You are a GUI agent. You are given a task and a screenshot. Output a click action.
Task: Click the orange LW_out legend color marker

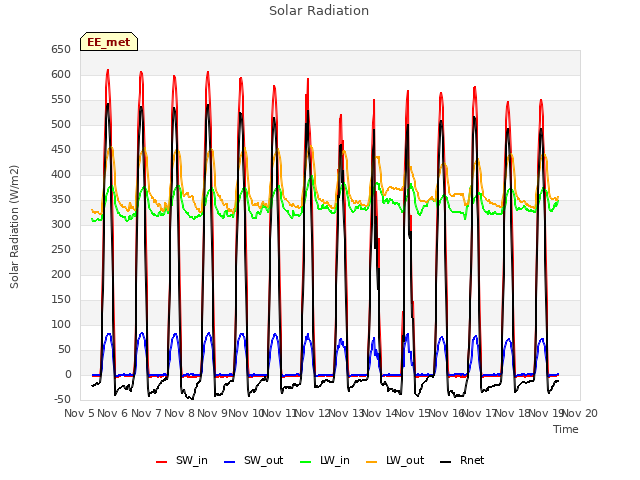click(x=372, y=462)
